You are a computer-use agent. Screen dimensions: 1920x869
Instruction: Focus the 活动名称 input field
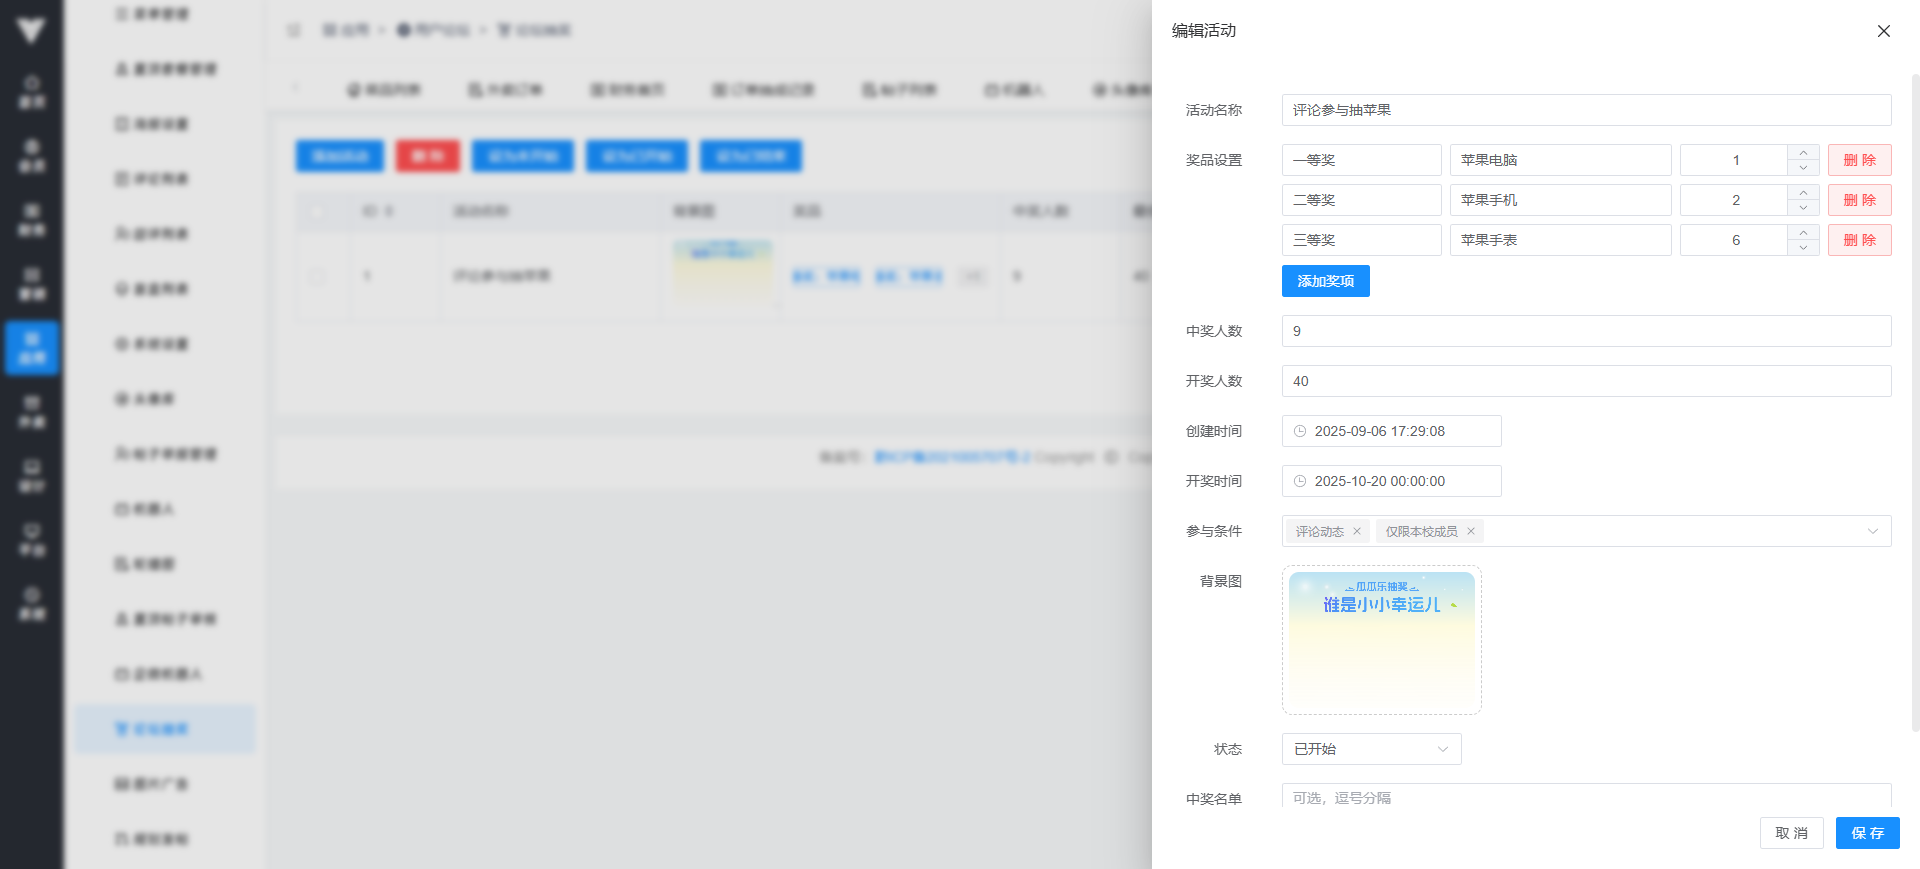coord(1586,110)
